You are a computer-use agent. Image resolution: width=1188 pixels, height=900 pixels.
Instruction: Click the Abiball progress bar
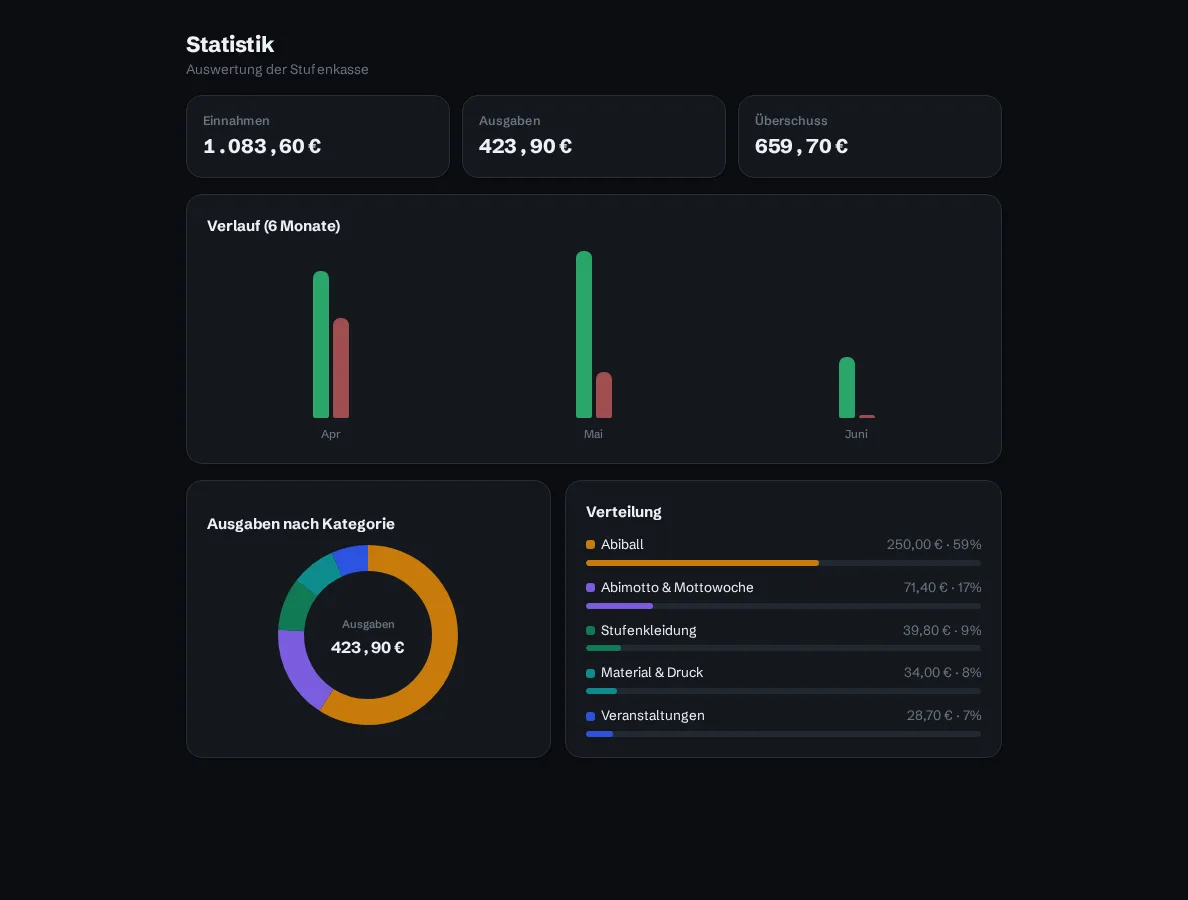pos(783,563)
